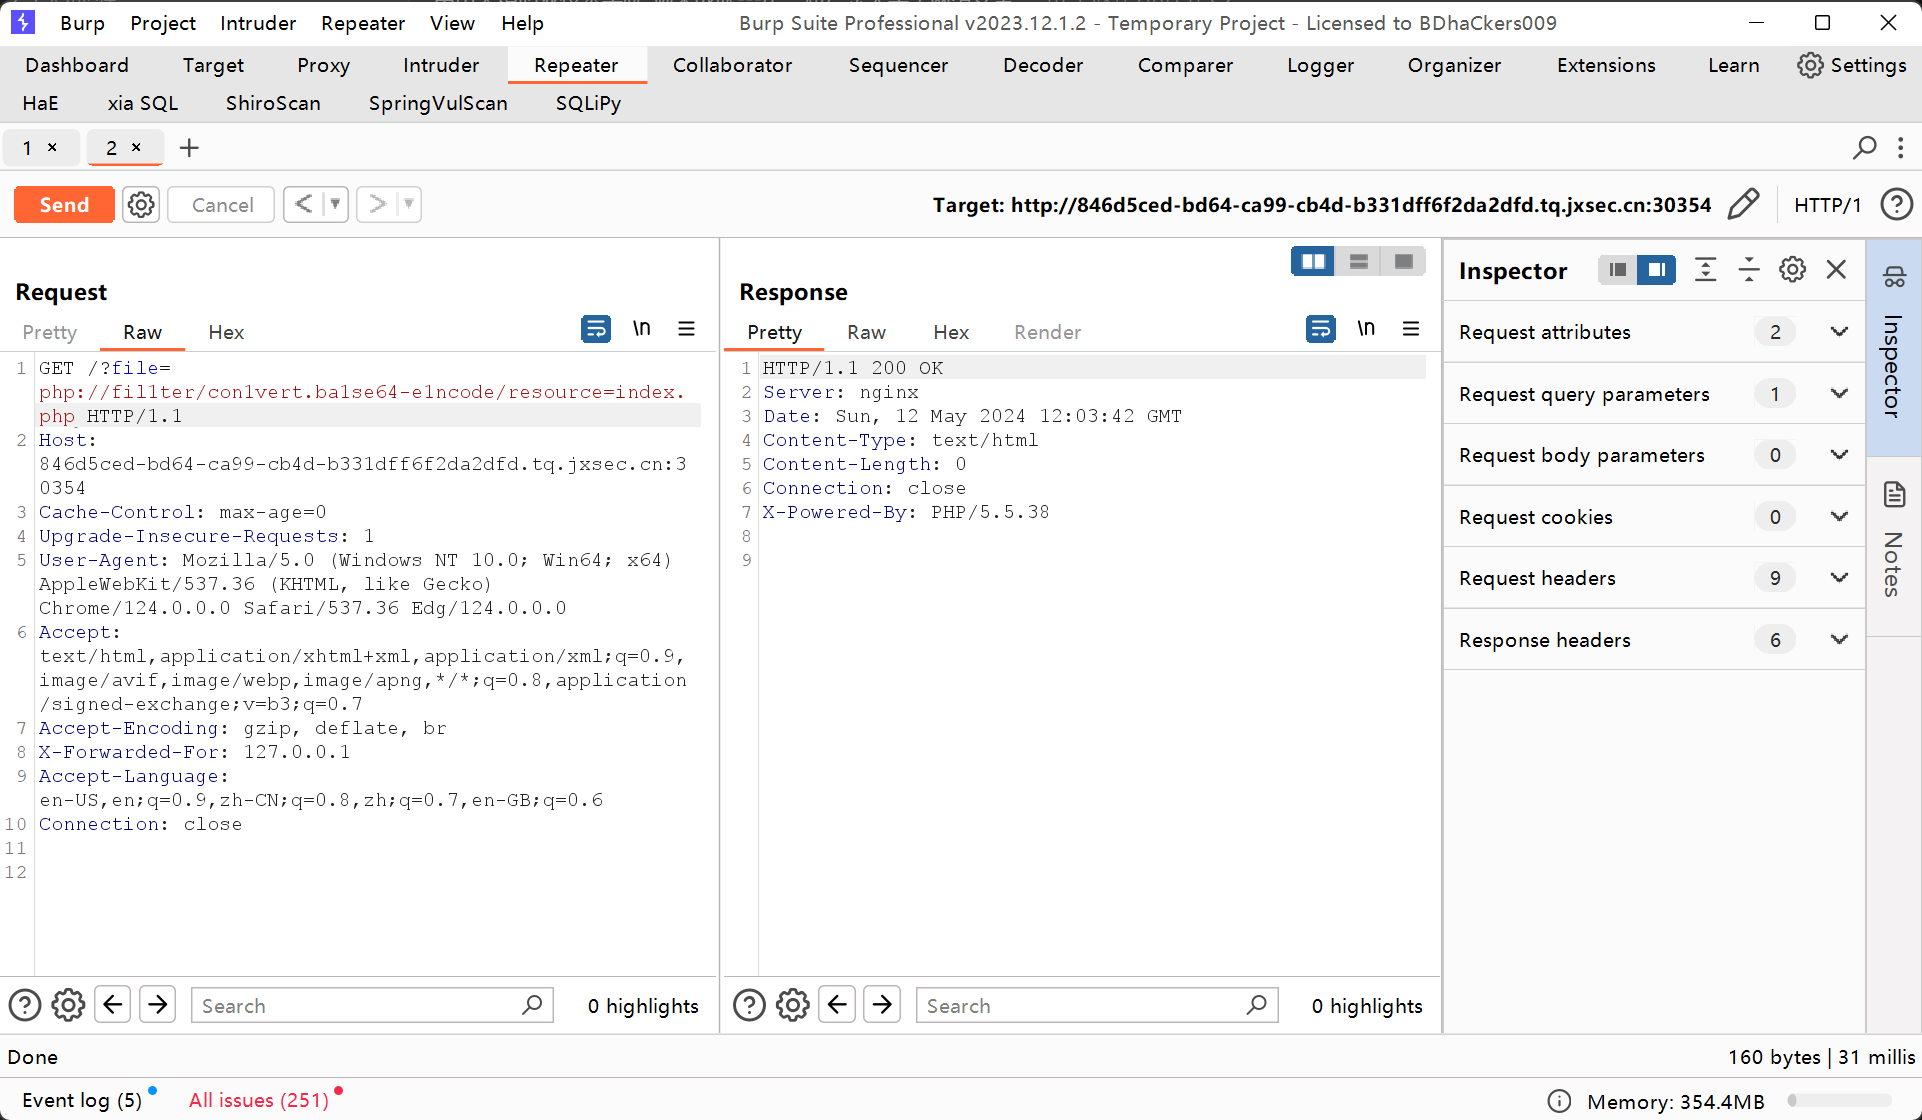Click response Search input field
Viewport: 1922px width, 1120px height.
pyautogui.click(x=1097, y=1005)
